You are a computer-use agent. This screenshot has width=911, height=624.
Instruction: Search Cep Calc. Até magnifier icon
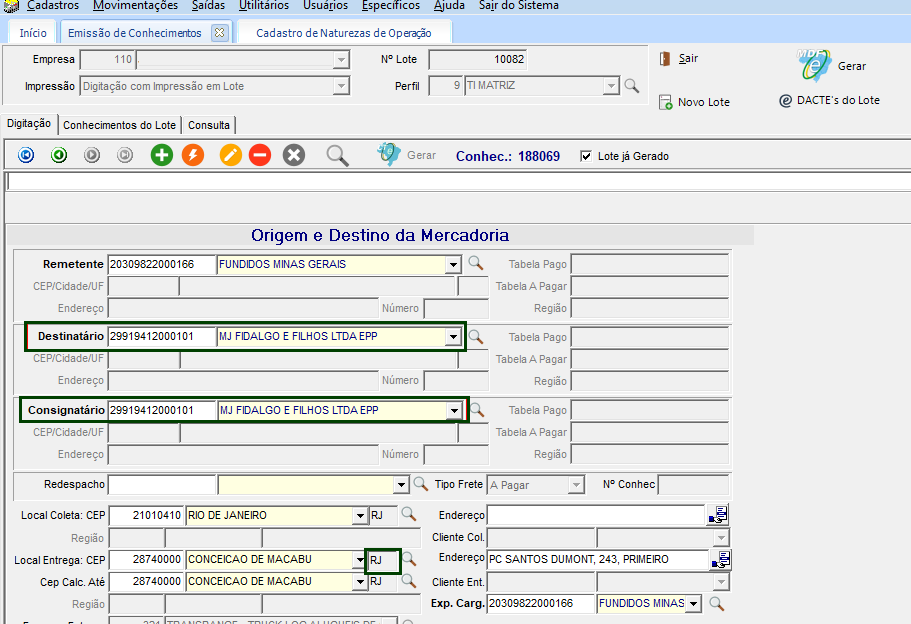(409, 581)
